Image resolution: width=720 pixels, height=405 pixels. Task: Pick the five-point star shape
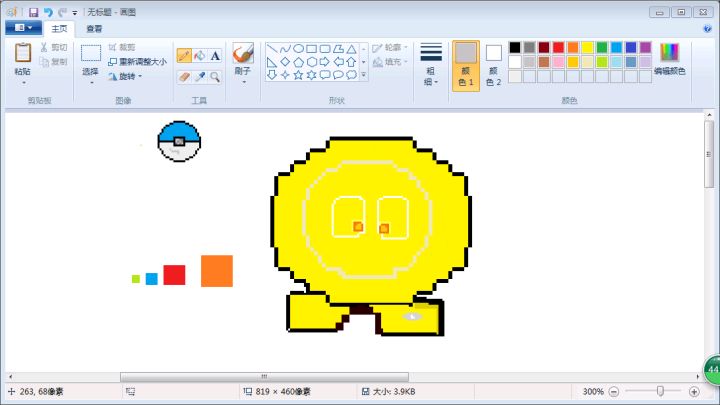click(x=298, y=75)
